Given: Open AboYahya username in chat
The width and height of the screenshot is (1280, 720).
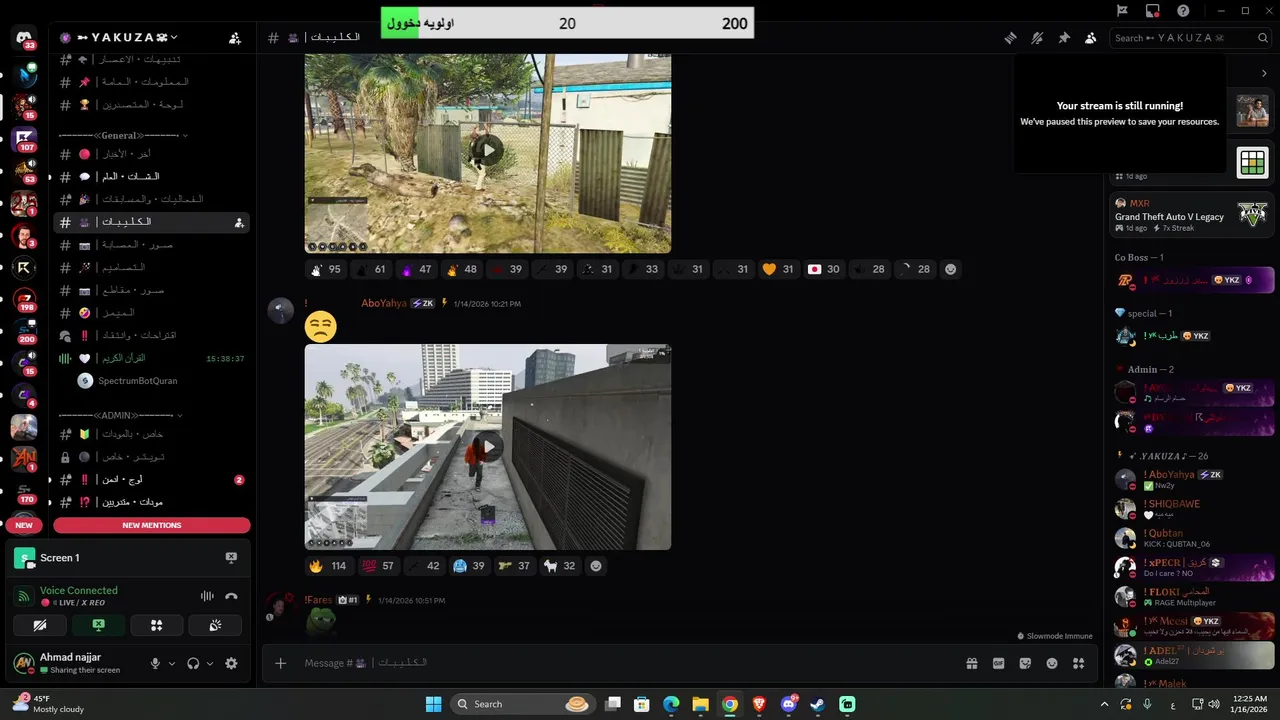Looking at the screenshot, I should pyautogui.click(x=384, y=303).
